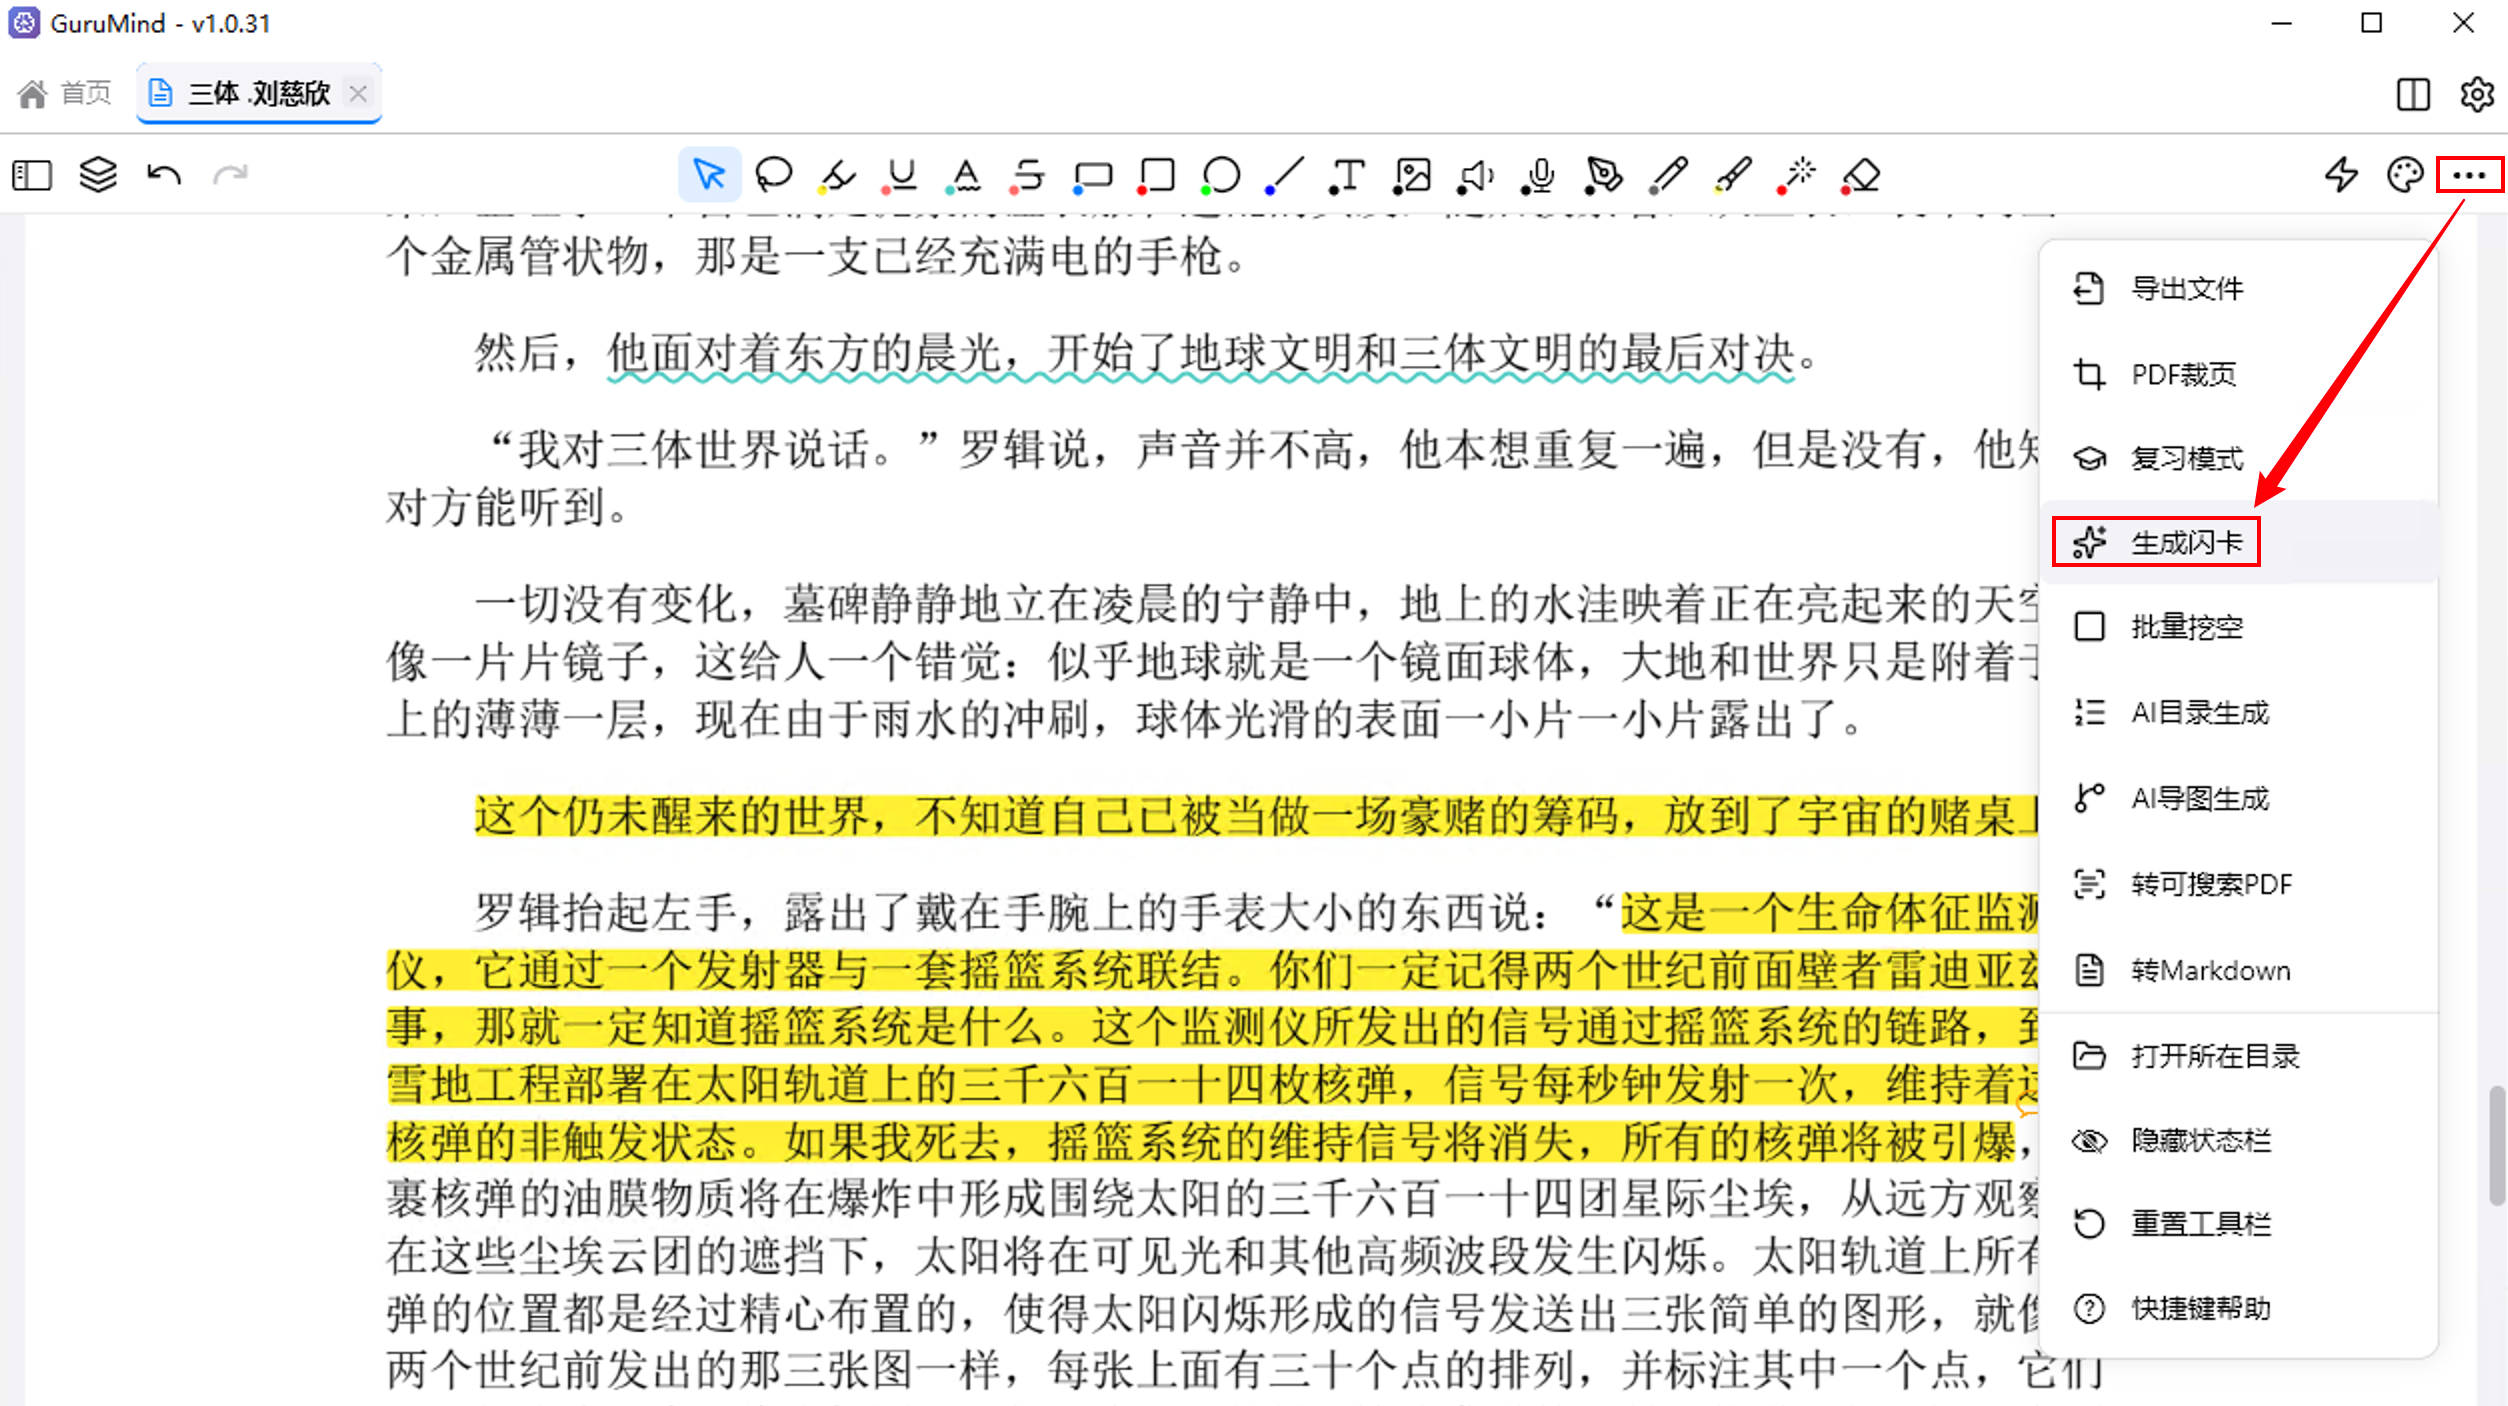
Task: Toggle 隐藏状态栏 visibility option
Action: [x=2238, y=1140]
